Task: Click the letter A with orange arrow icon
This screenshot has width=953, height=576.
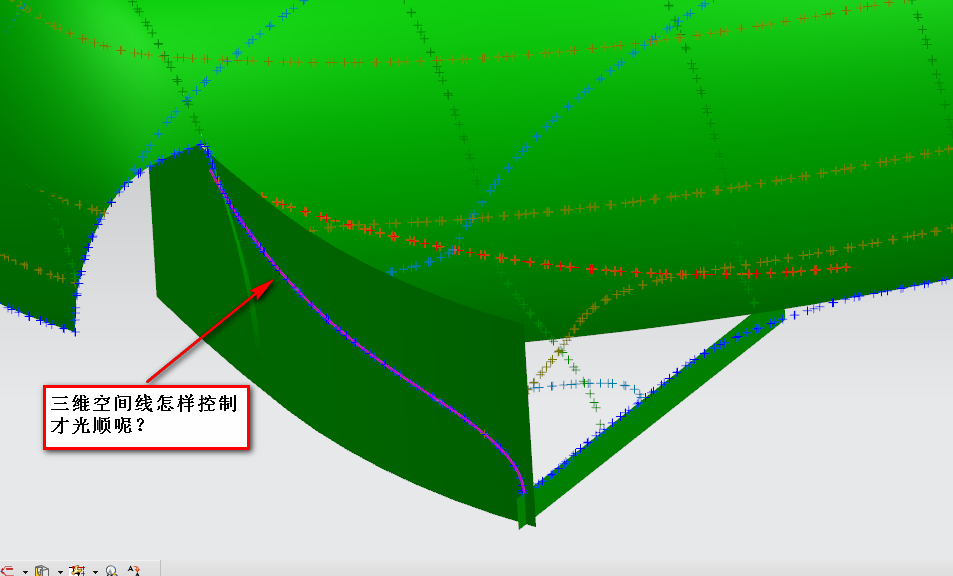Action: pos(135,571)
